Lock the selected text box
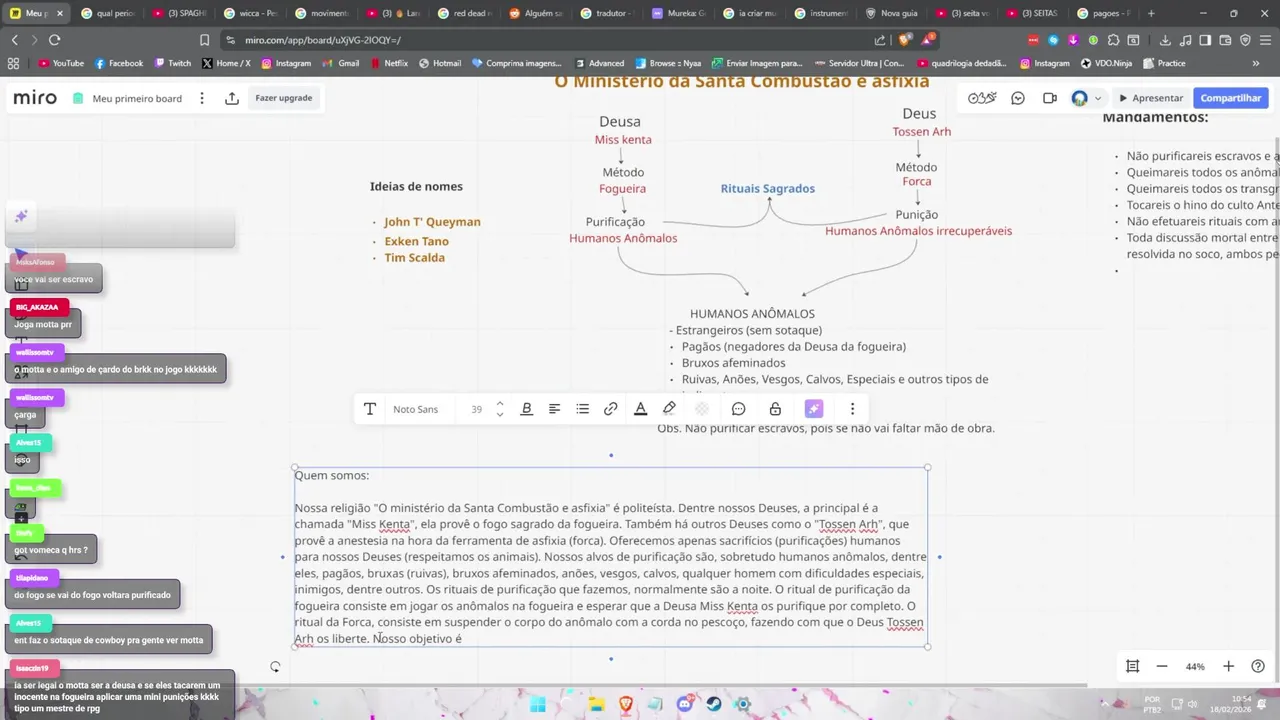 (775, 409)
